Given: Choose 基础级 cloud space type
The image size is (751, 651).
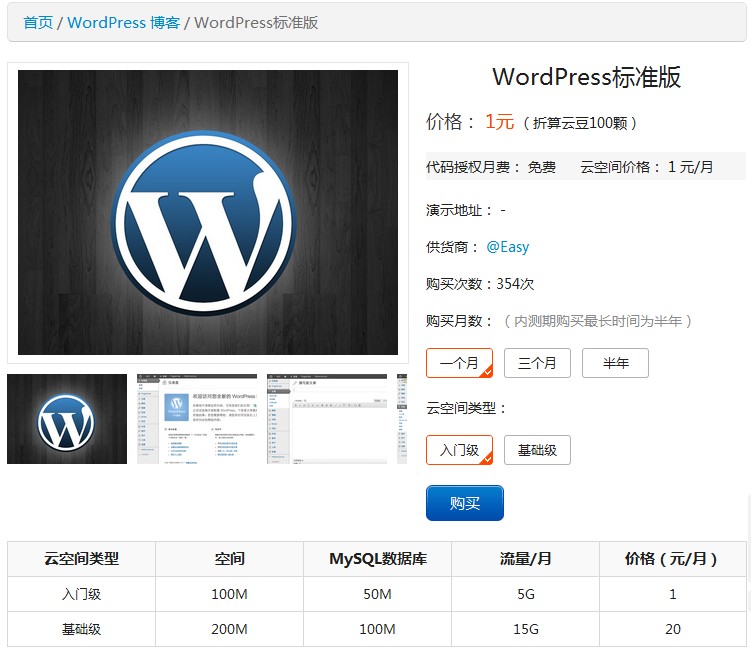Looking at the screenshot, I should coord(537,450).
